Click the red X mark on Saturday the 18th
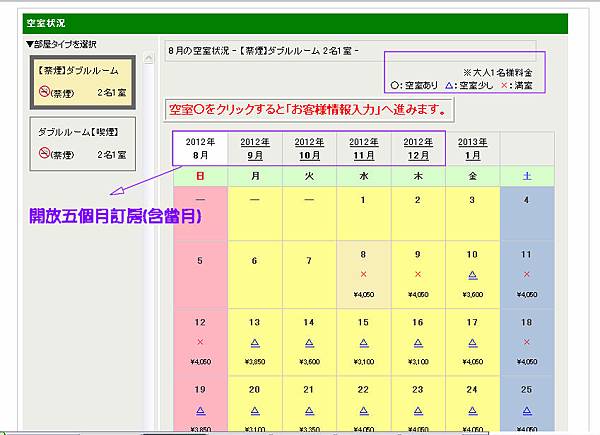The width and height of the screenshot is (600, 435). [527, 342]
